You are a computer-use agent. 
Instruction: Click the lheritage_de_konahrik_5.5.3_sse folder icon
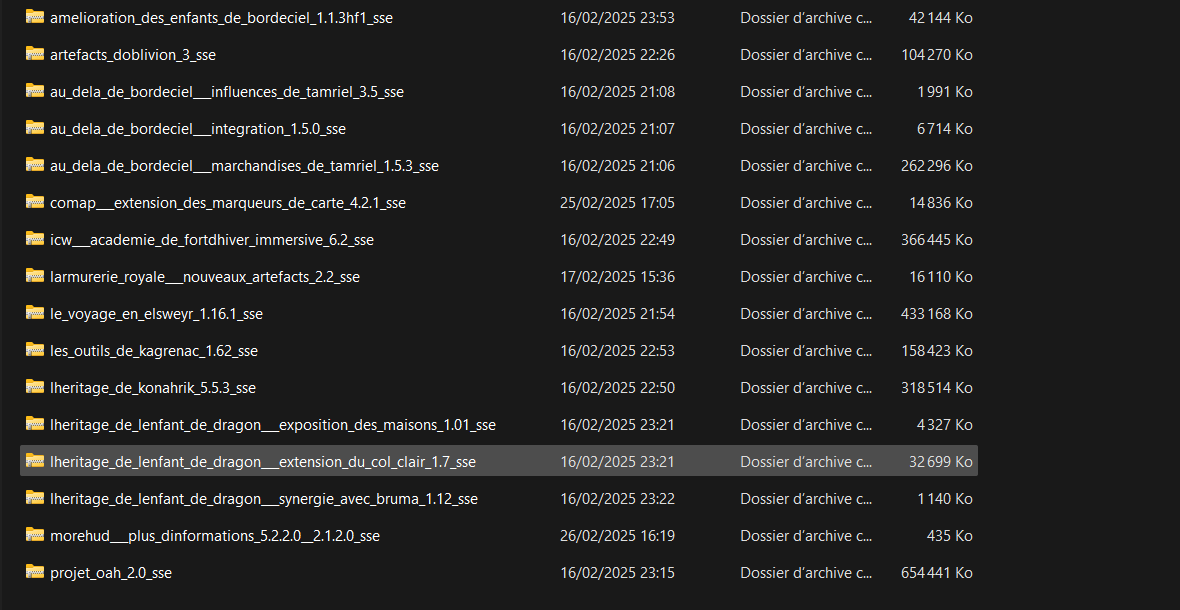(x=35, y=387)
